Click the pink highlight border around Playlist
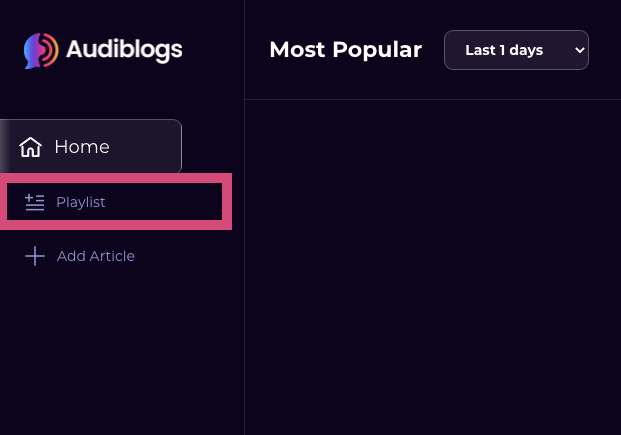This screenshot has width=621, height=435. 116,178
